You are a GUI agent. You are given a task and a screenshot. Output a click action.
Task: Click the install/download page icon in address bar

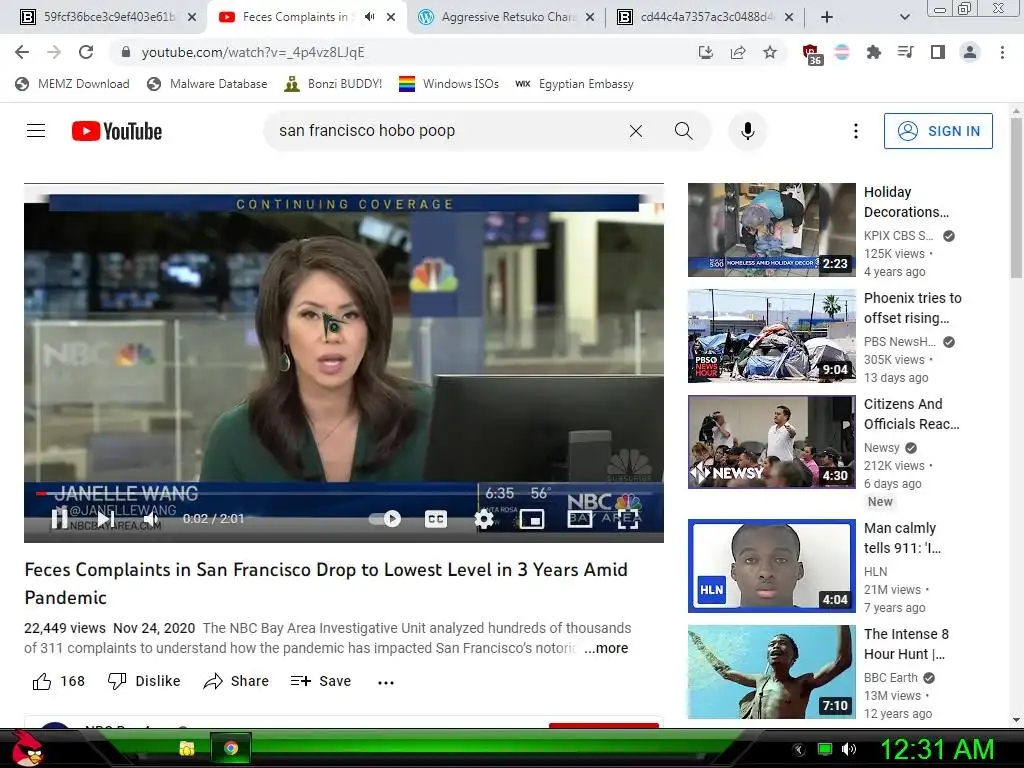pos(705,52)
